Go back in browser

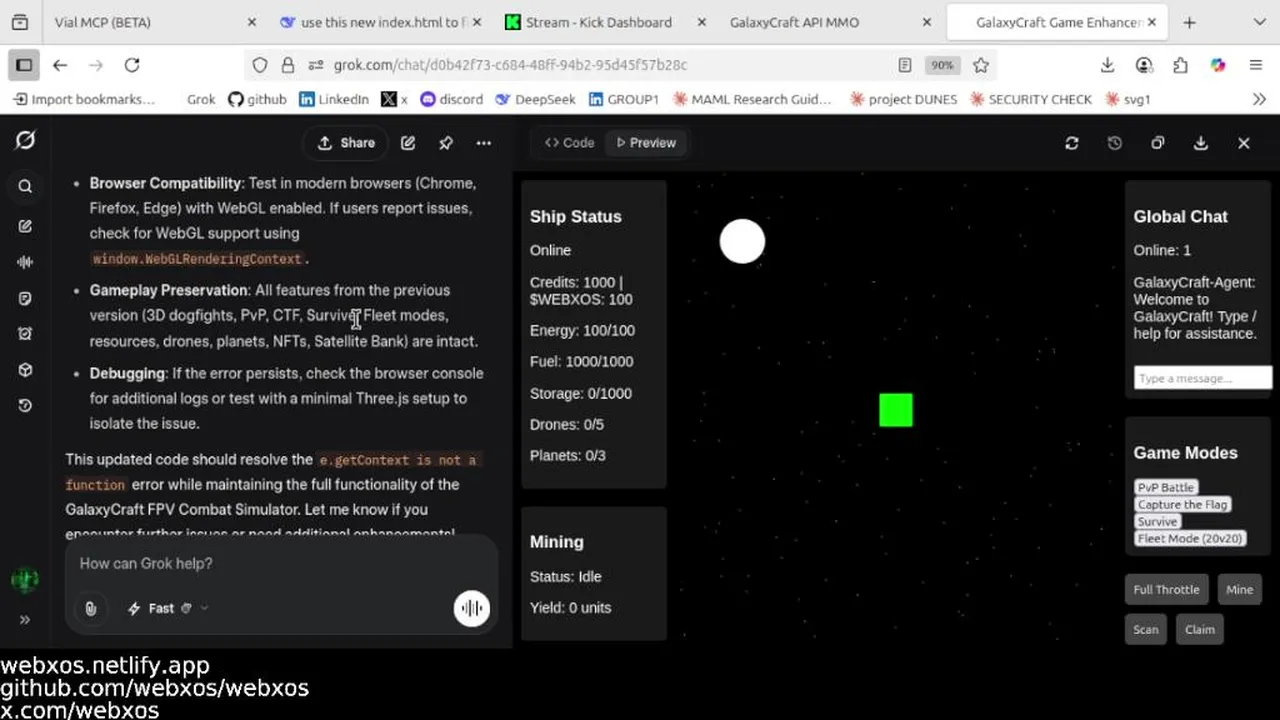tap(60, 65)
